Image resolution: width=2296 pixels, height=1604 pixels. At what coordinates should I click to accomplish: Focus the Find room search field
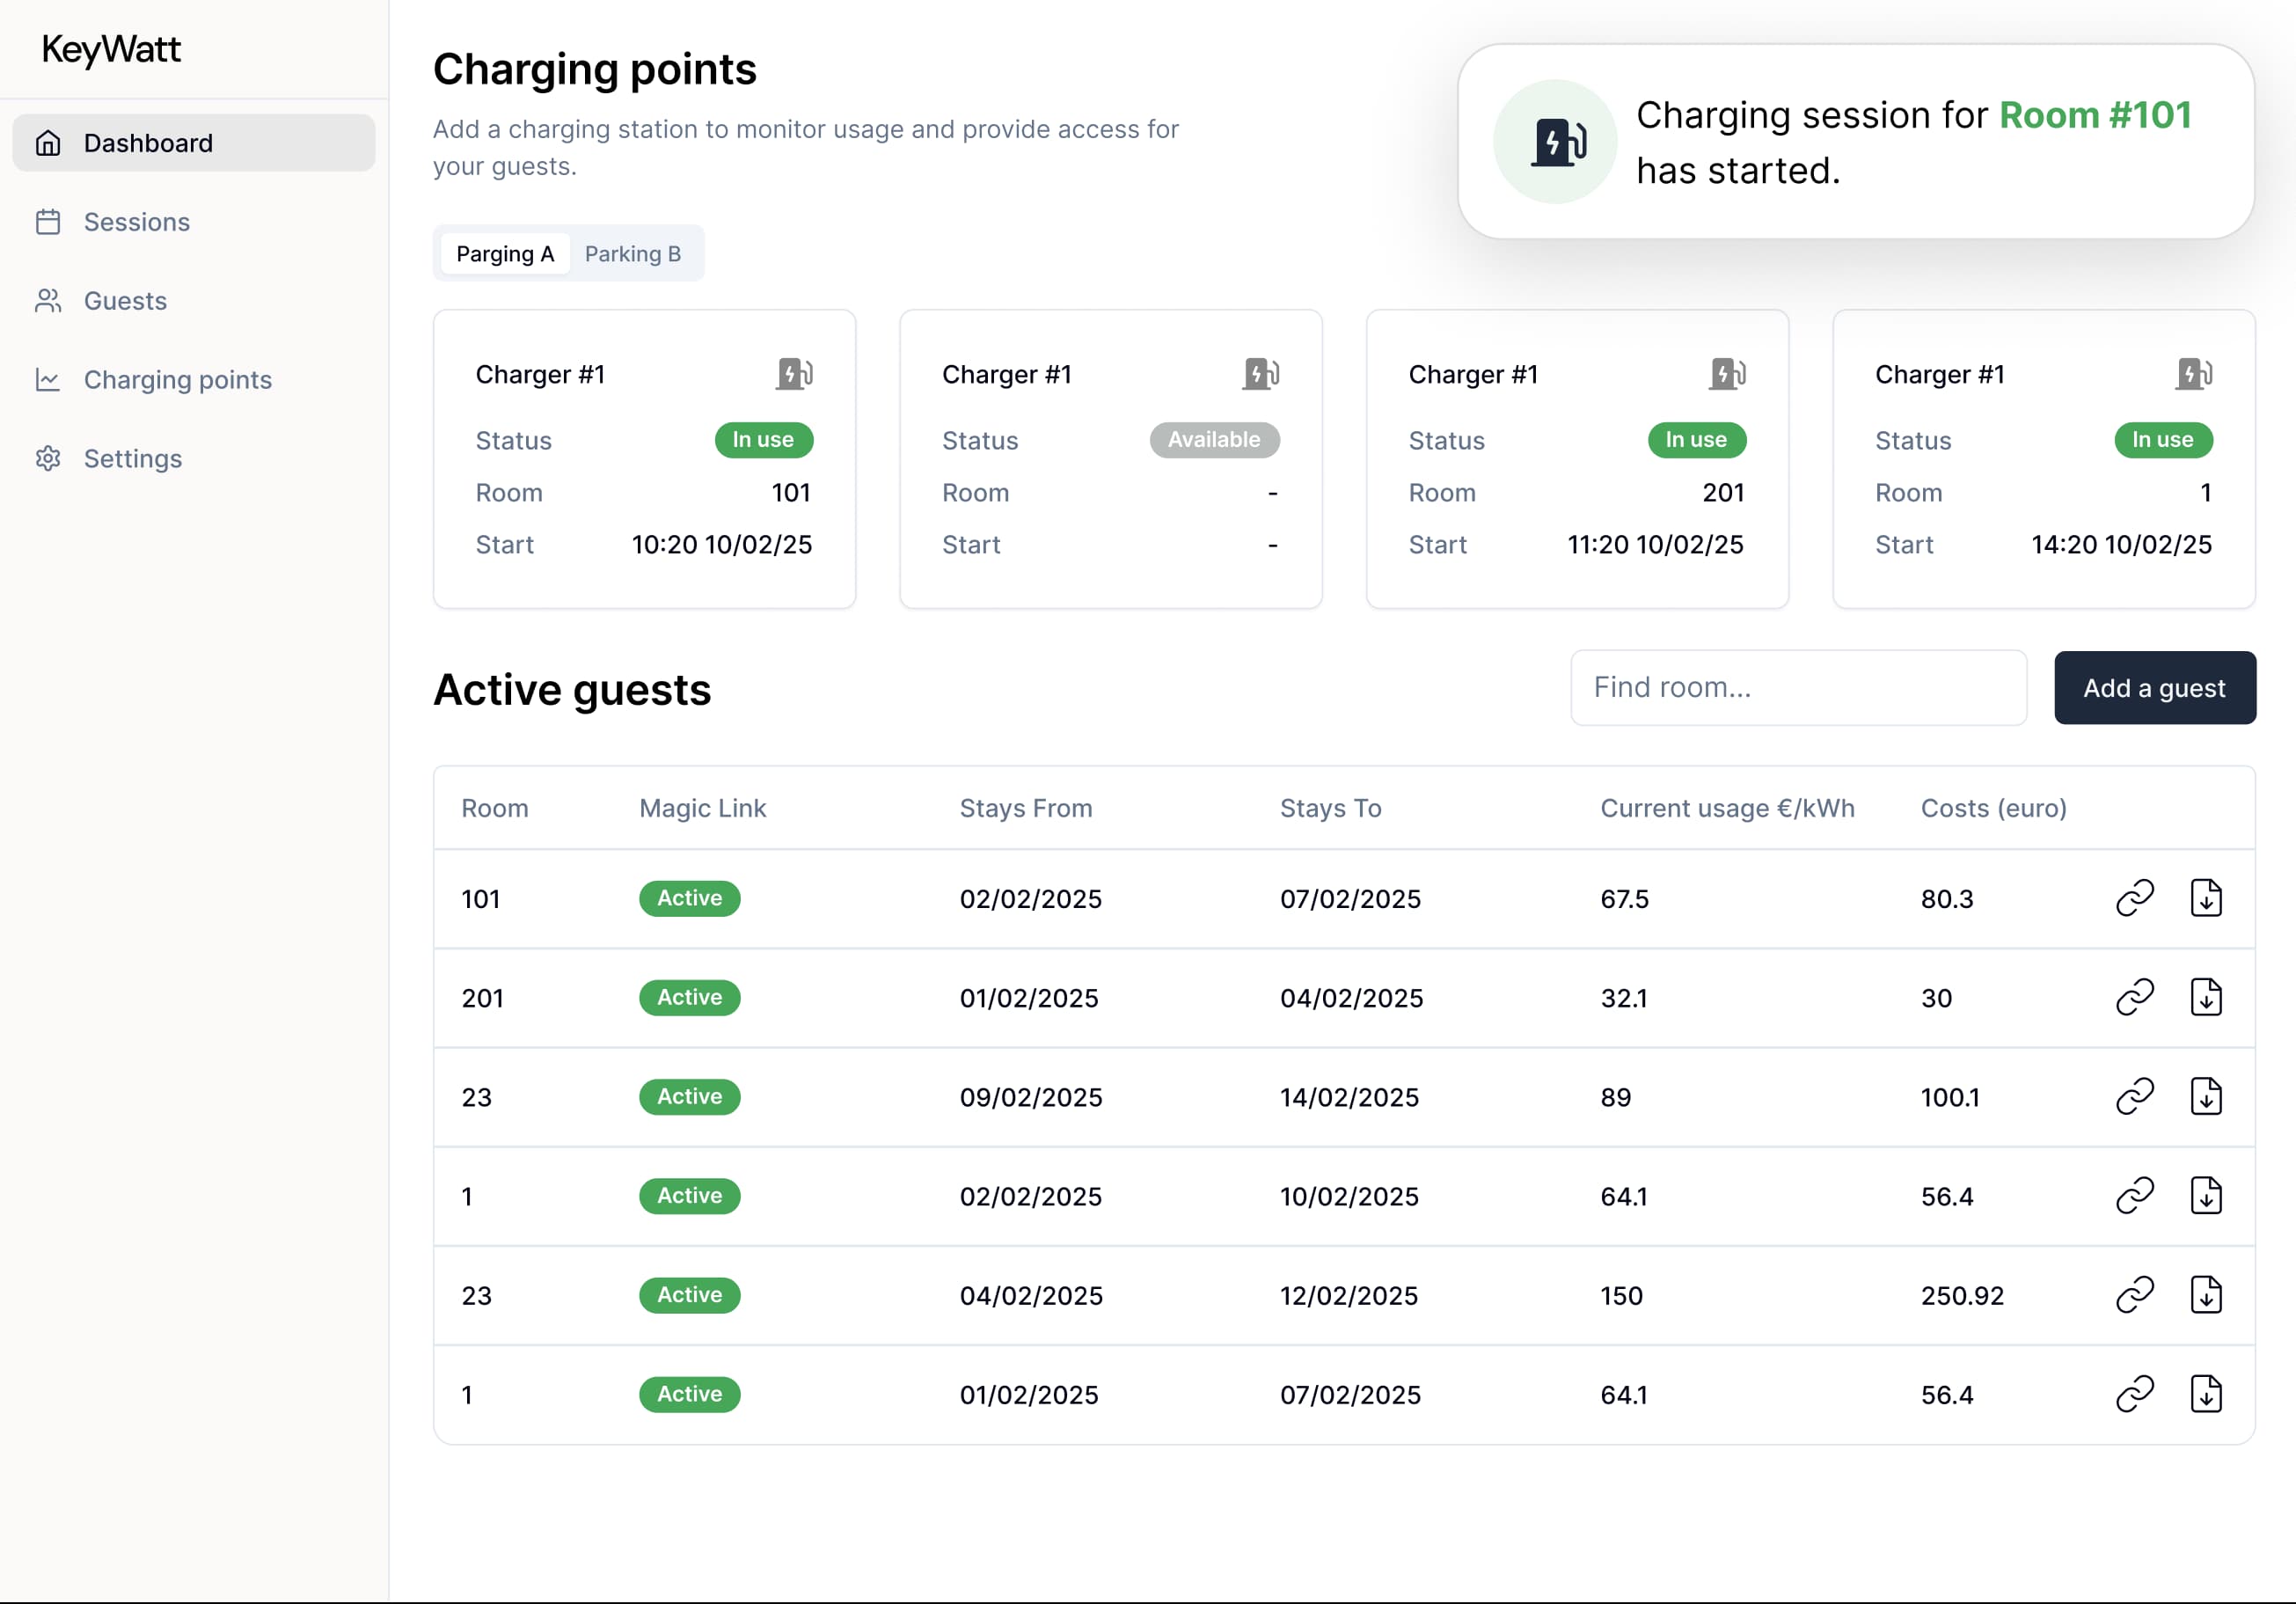pos(1798,688)
